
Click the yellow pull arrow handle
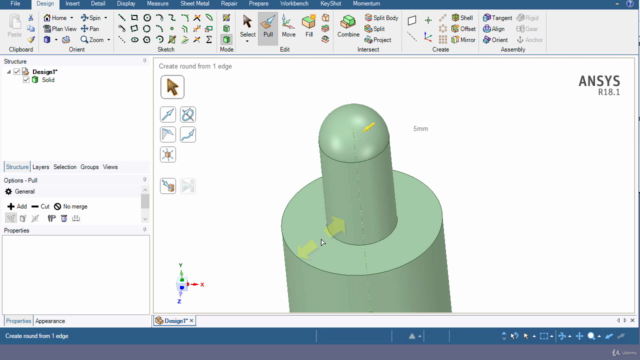point(369,128)
